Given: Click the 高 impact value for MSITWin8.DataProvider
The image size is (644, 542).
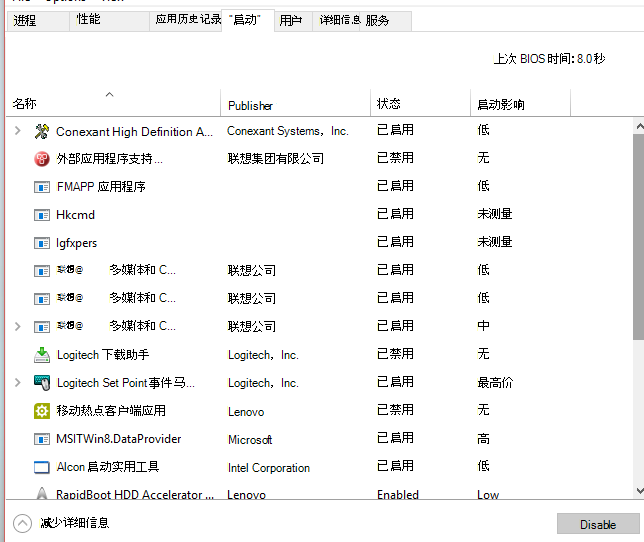Looking at the screenshot, I should pyautogui.click(x=483, y=439).
